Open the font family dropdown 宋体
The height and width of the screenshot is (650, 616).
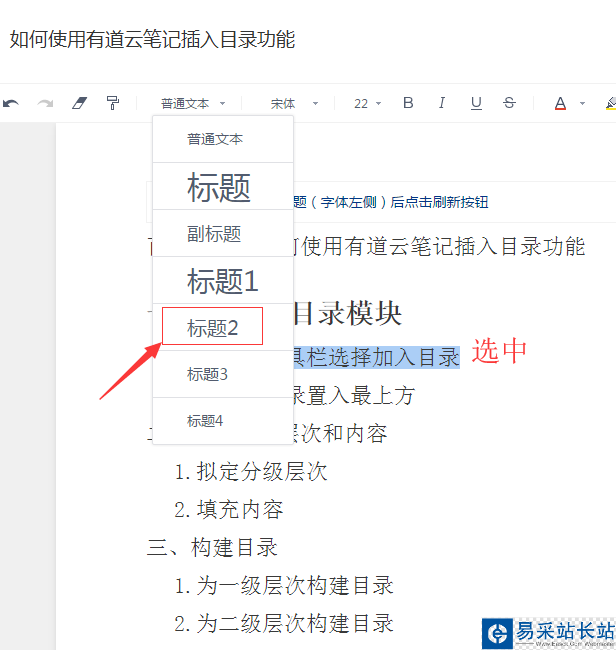click(x=294, y=103)
